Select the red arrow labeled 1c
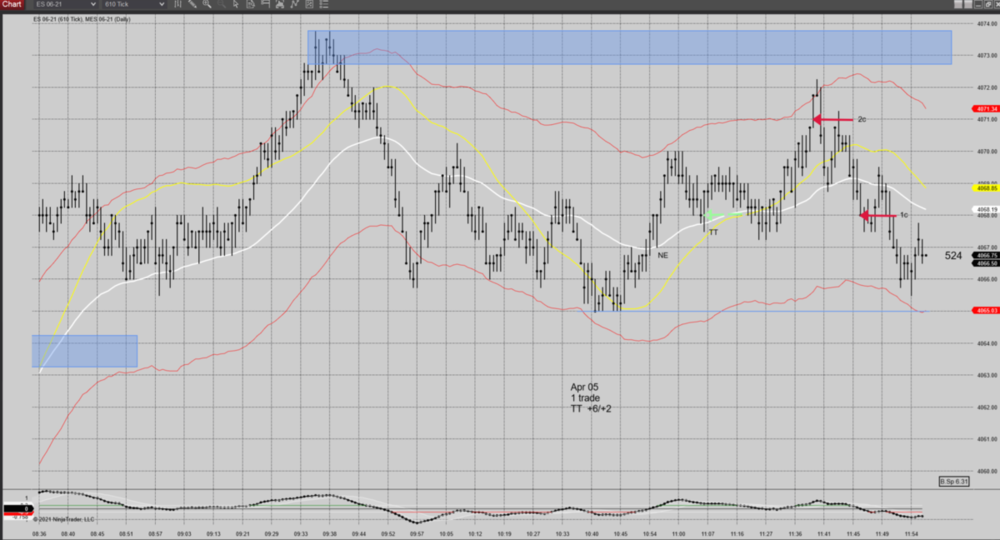Screen dimensions: 1000x540 (x=878, y=215)
